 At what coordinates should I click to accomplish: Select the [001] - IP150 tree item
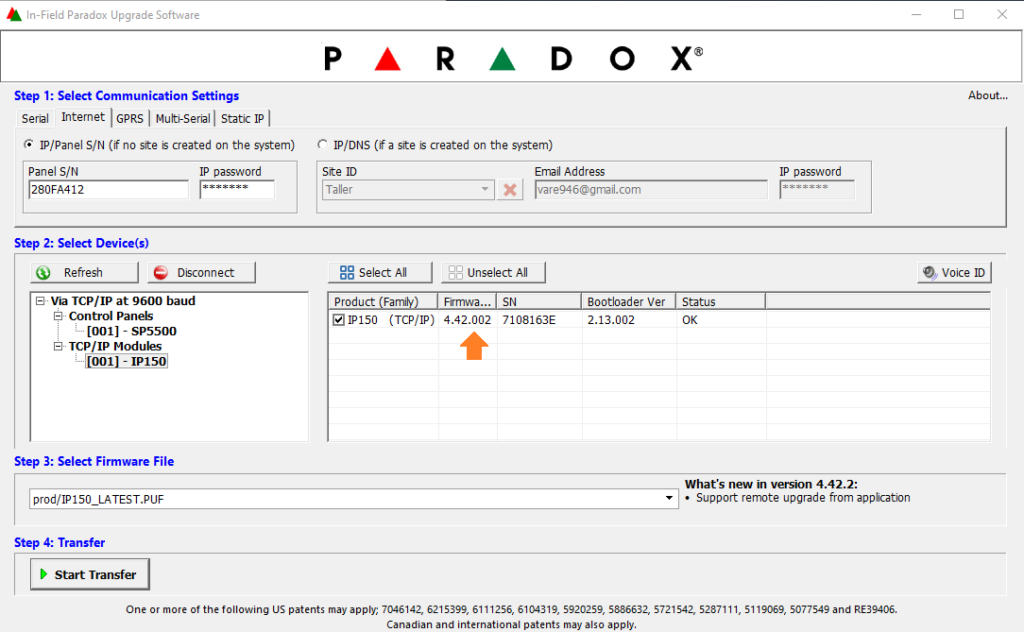(x=127, y=361)
